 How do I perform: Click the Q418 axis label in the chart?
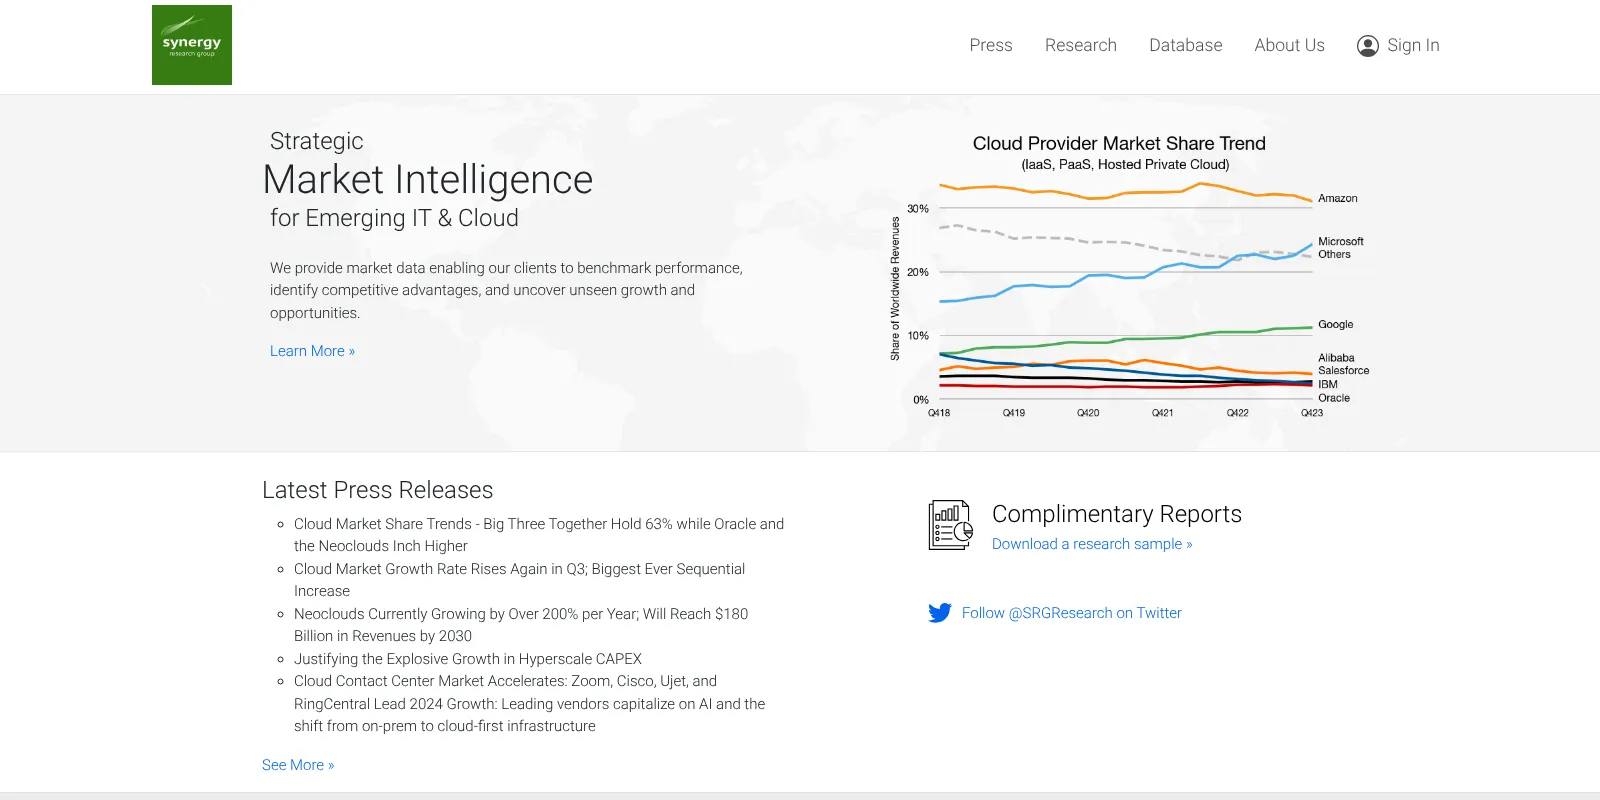pyautogui.click(x=939, y=413)
